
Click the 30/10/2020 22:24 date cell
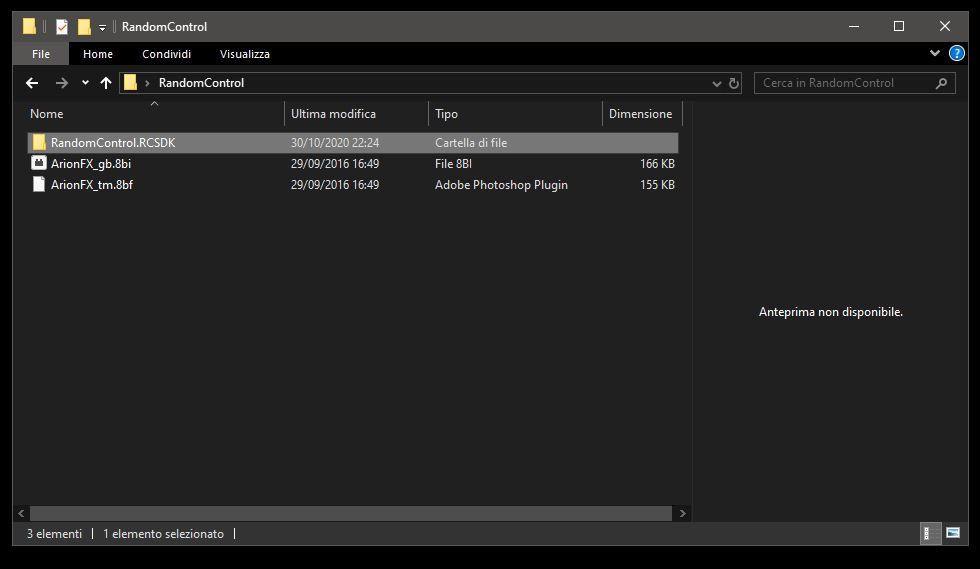pos(334,143)
